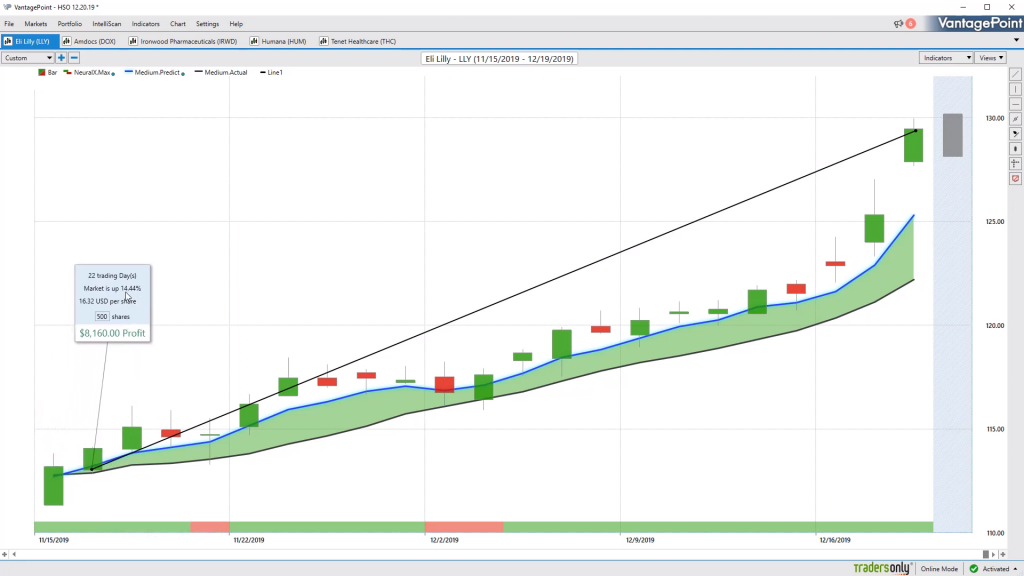Click the 500 shares input field

point(102,317)
